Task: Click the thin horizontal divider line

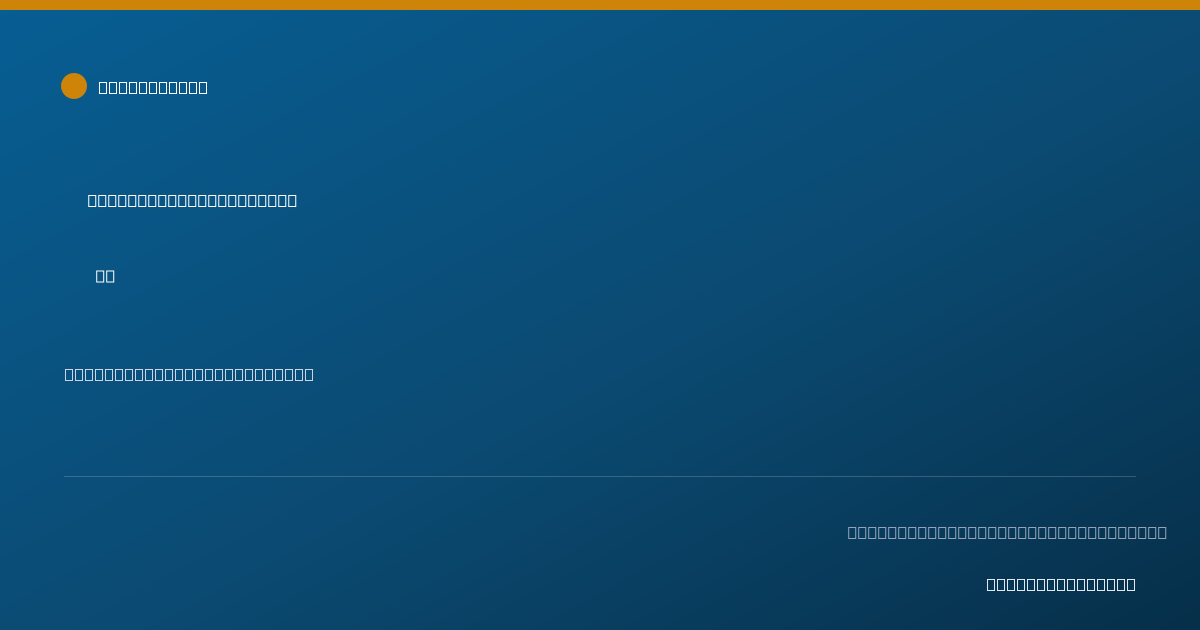Action: click(x=600, y=476)
